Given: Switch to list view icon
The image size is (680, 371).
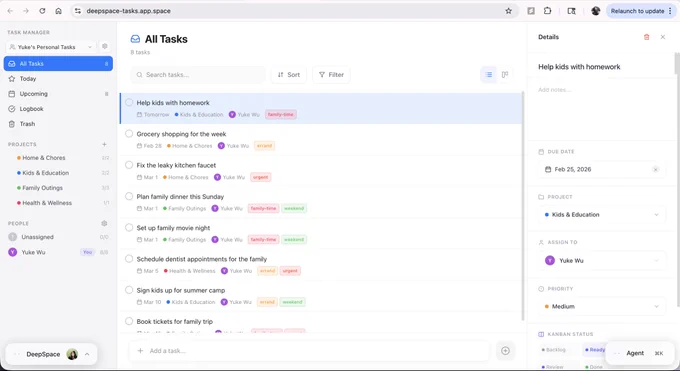Looking at the screenshot, I should [489, 75].
